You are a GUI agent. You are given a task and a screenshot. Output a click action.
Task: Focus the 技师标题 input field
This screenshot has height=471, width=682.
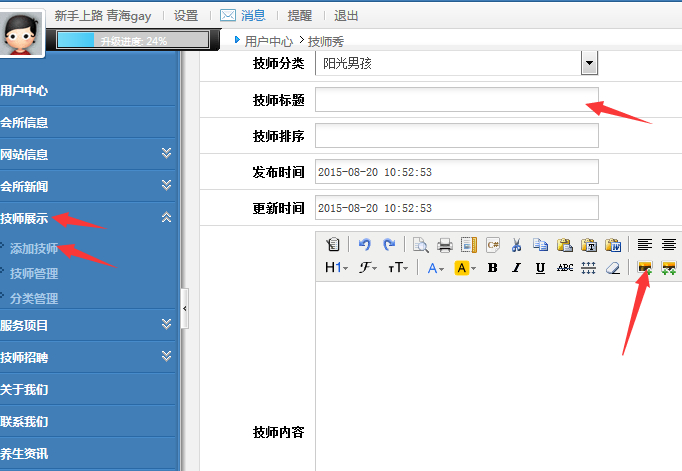tap(457, 100)
